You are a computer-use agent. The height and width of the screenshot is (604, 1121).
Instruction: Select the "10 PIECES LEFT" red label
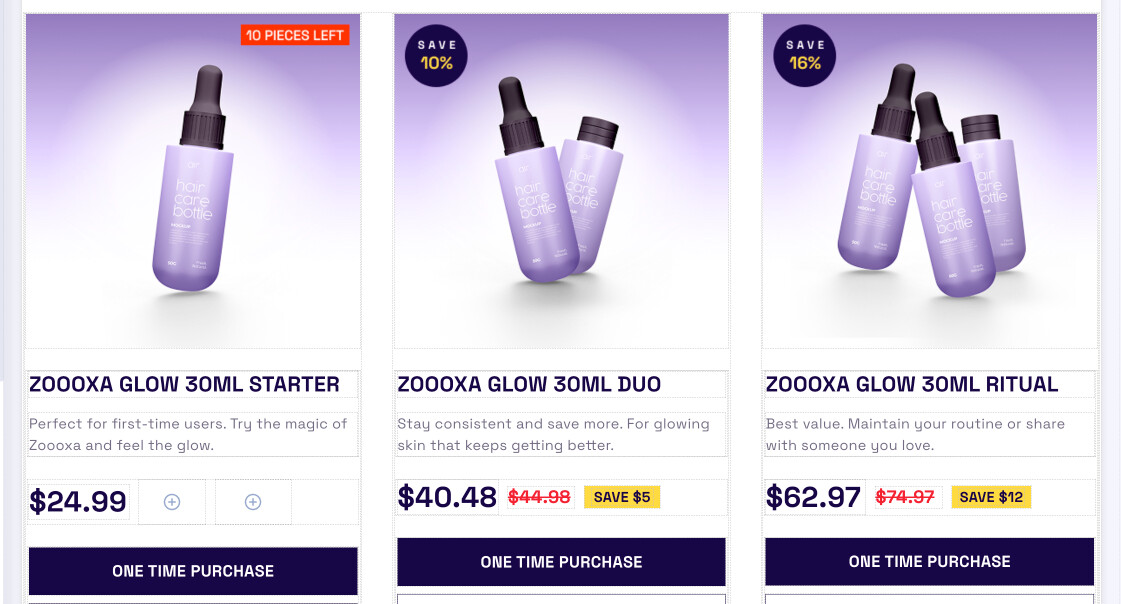click(294, 35)
